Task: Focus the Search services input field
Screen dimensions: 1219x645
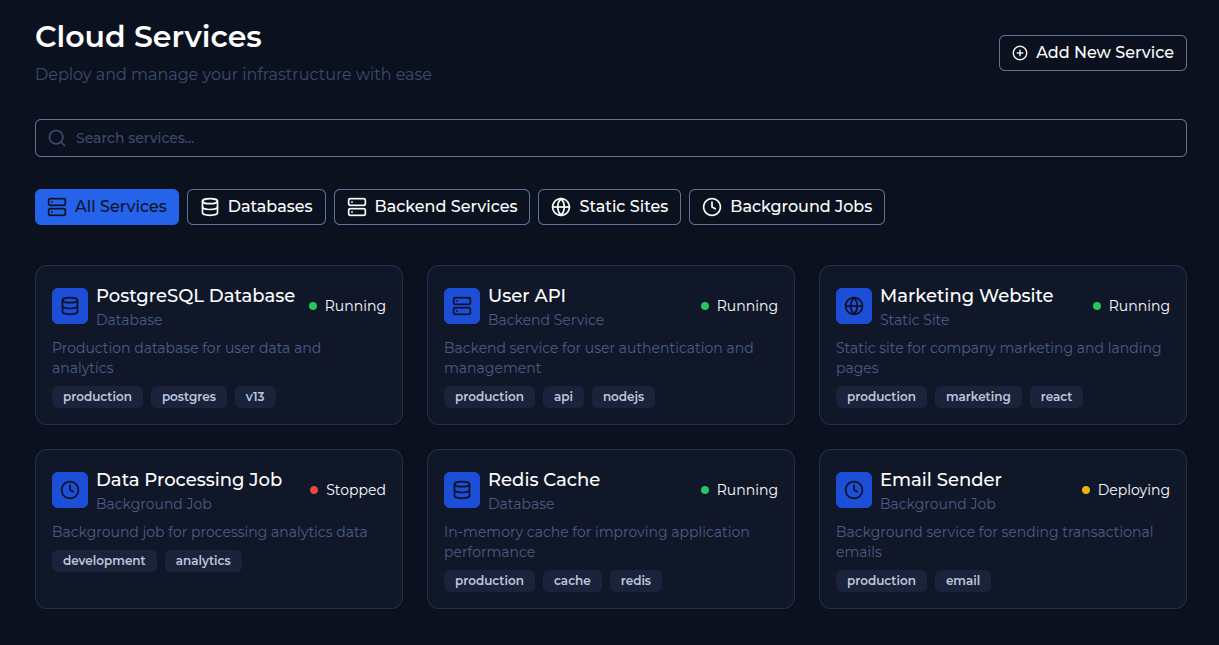Action: (x=620, y=138)
